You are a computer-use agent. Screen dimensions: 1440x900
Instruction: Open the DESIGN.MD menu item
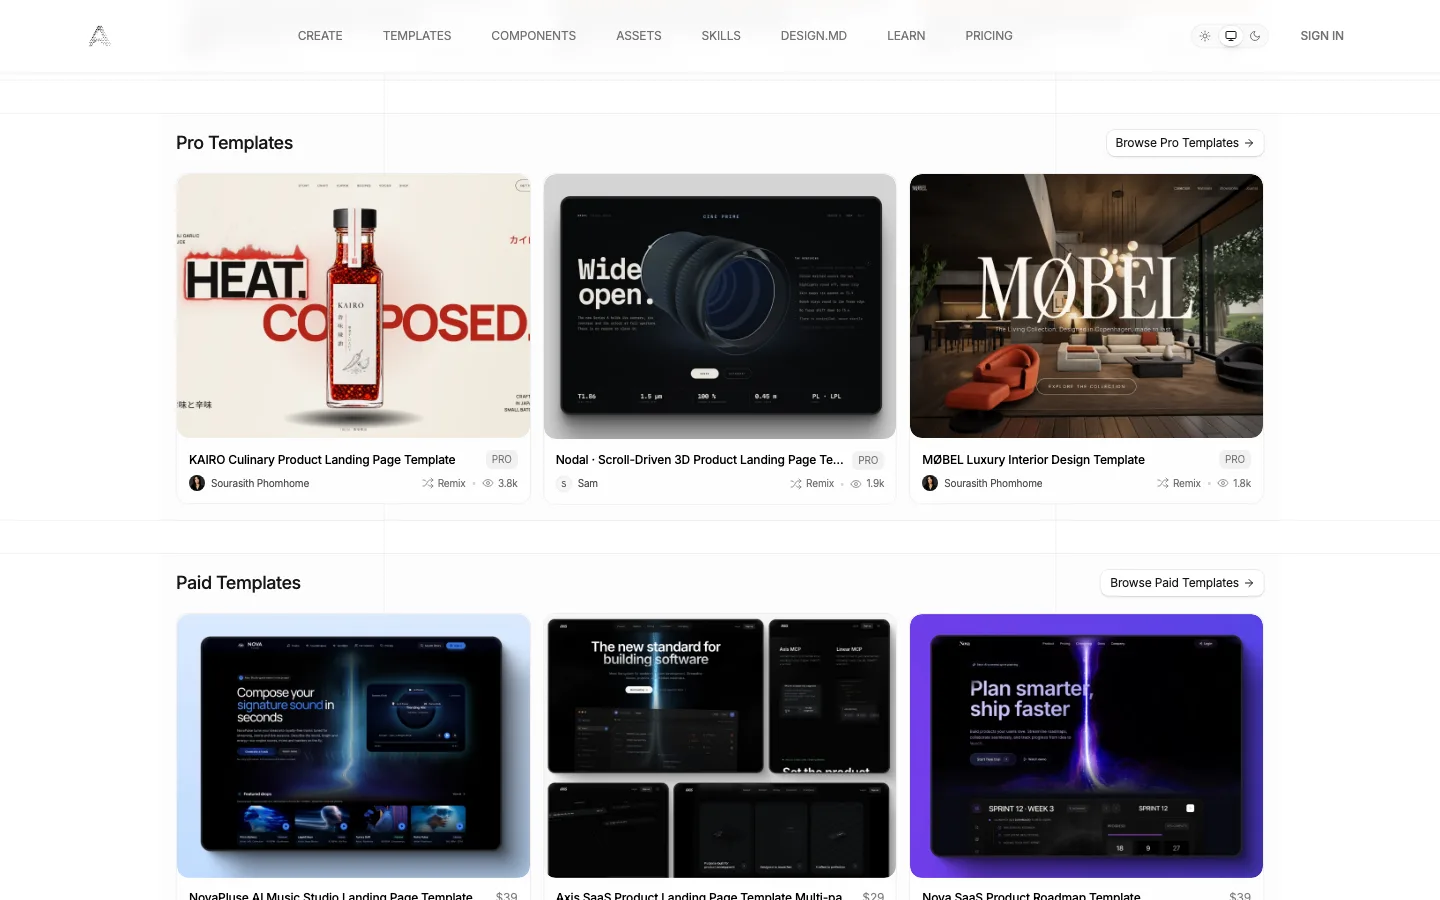[x=814, y=36]
